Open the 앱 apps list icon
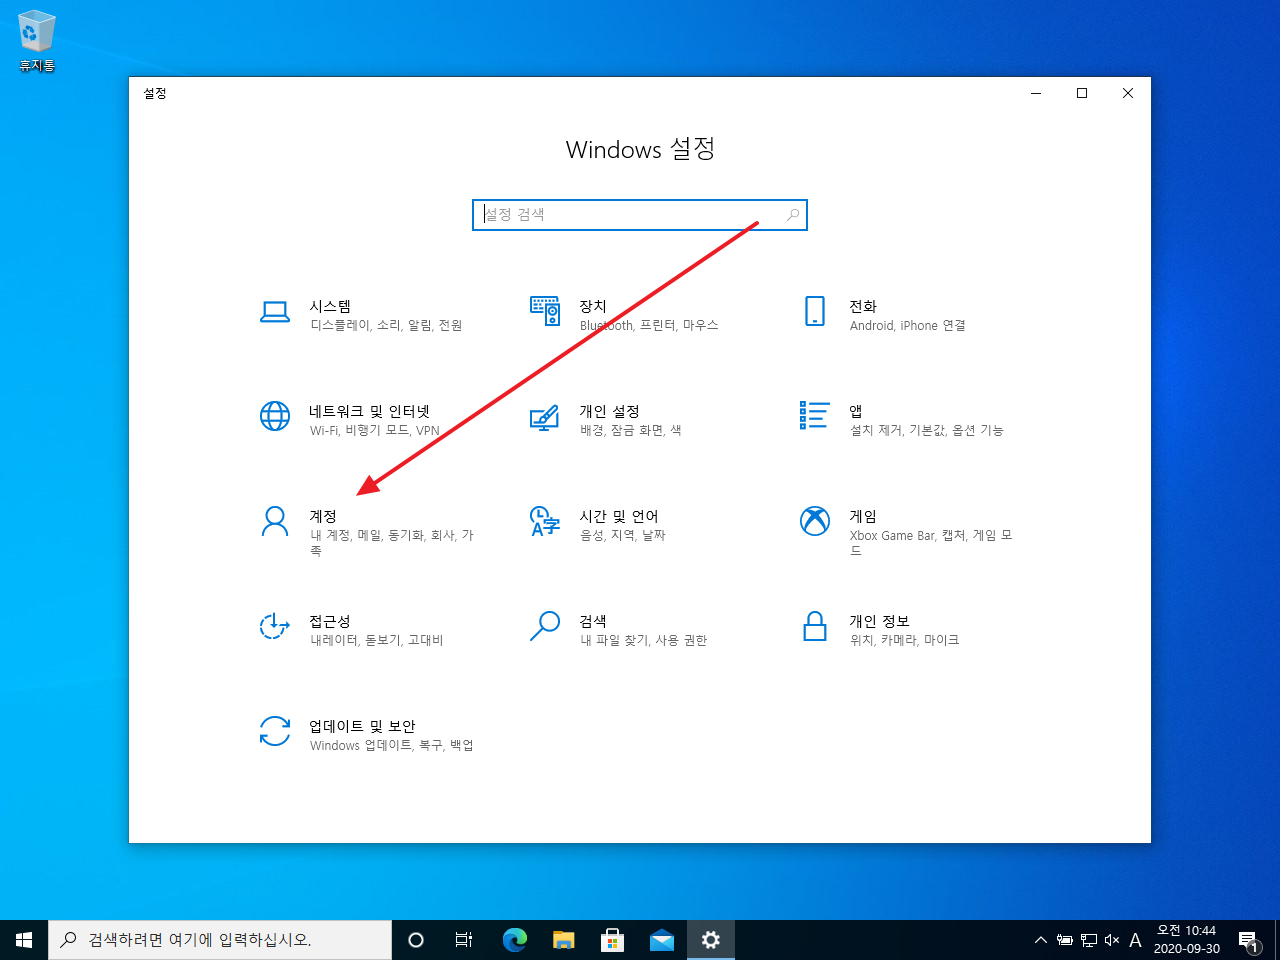Image resolution: width=1280 pixels, height=960 pixels. tap(815, 415)
